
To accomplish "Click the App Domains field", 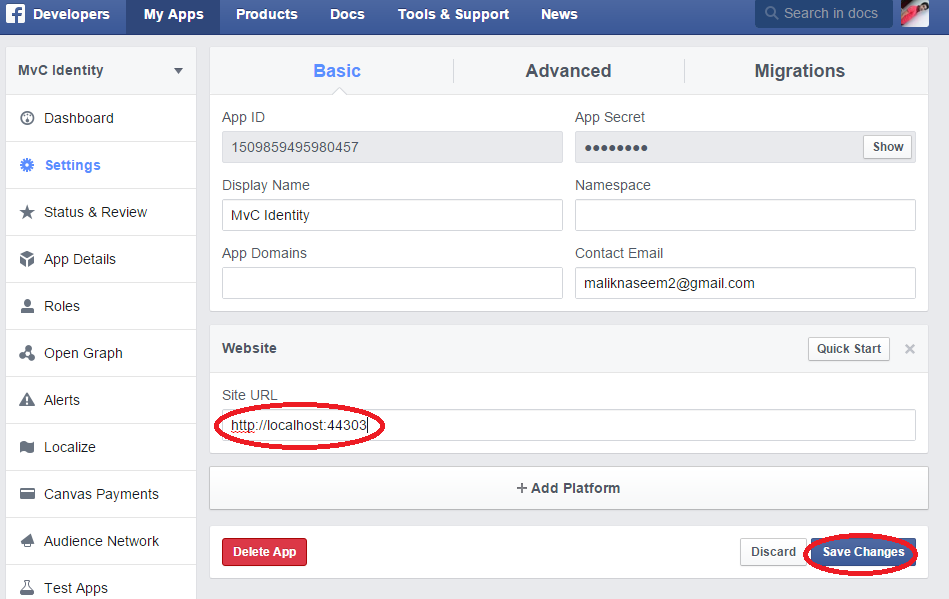I will coord(392,283).
